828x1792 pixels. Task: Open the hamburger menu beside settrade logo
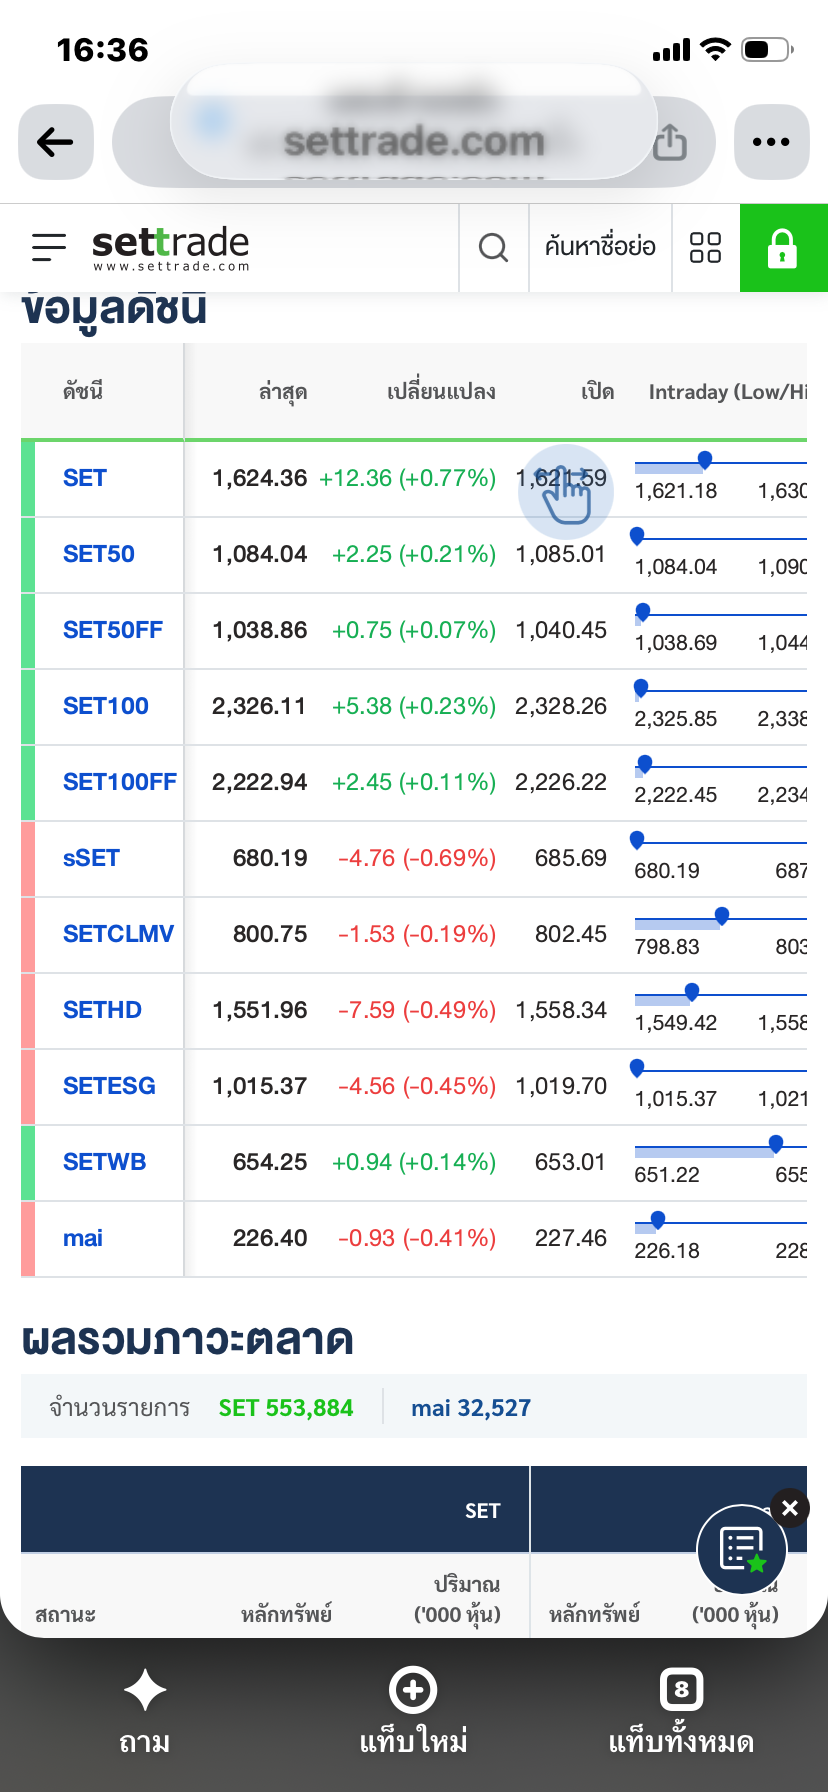pyautogui.click(x=49, y=247)
